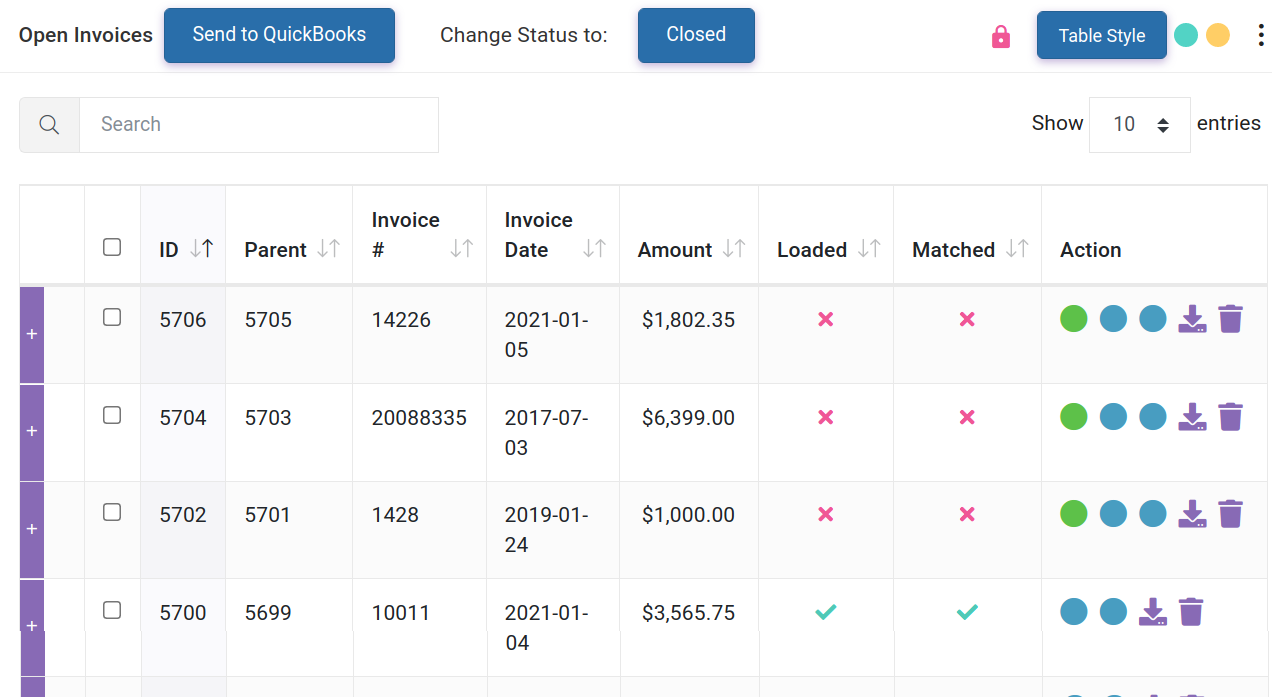
Task: Click invoice date 2019-01-24
Action: click(546, 530)
